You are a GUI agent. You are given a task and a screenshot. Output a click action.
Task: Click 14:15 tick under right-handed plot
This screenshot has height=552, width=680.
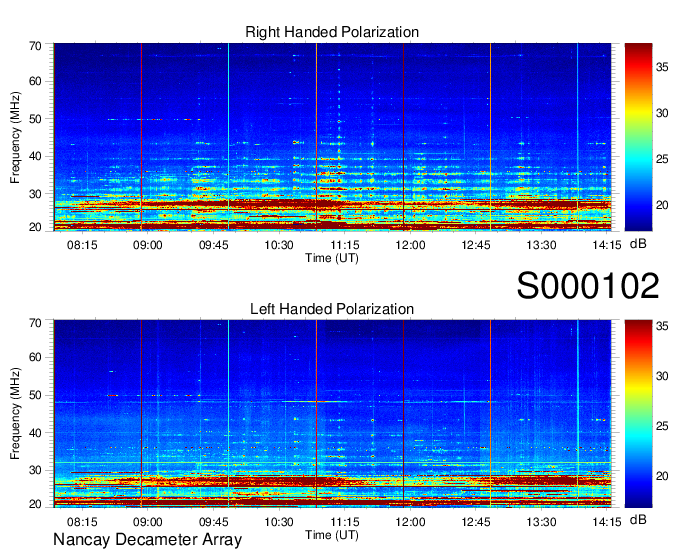click(x=607, y=245)
